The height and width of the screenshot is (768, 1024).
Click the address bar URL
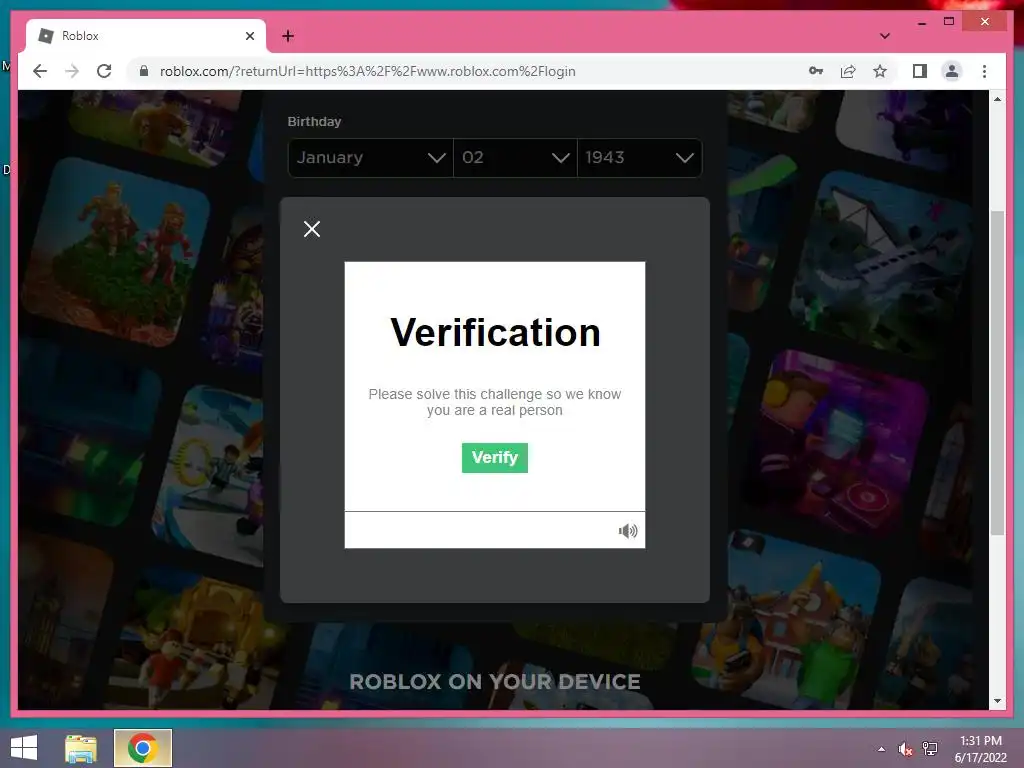[368, 71]
